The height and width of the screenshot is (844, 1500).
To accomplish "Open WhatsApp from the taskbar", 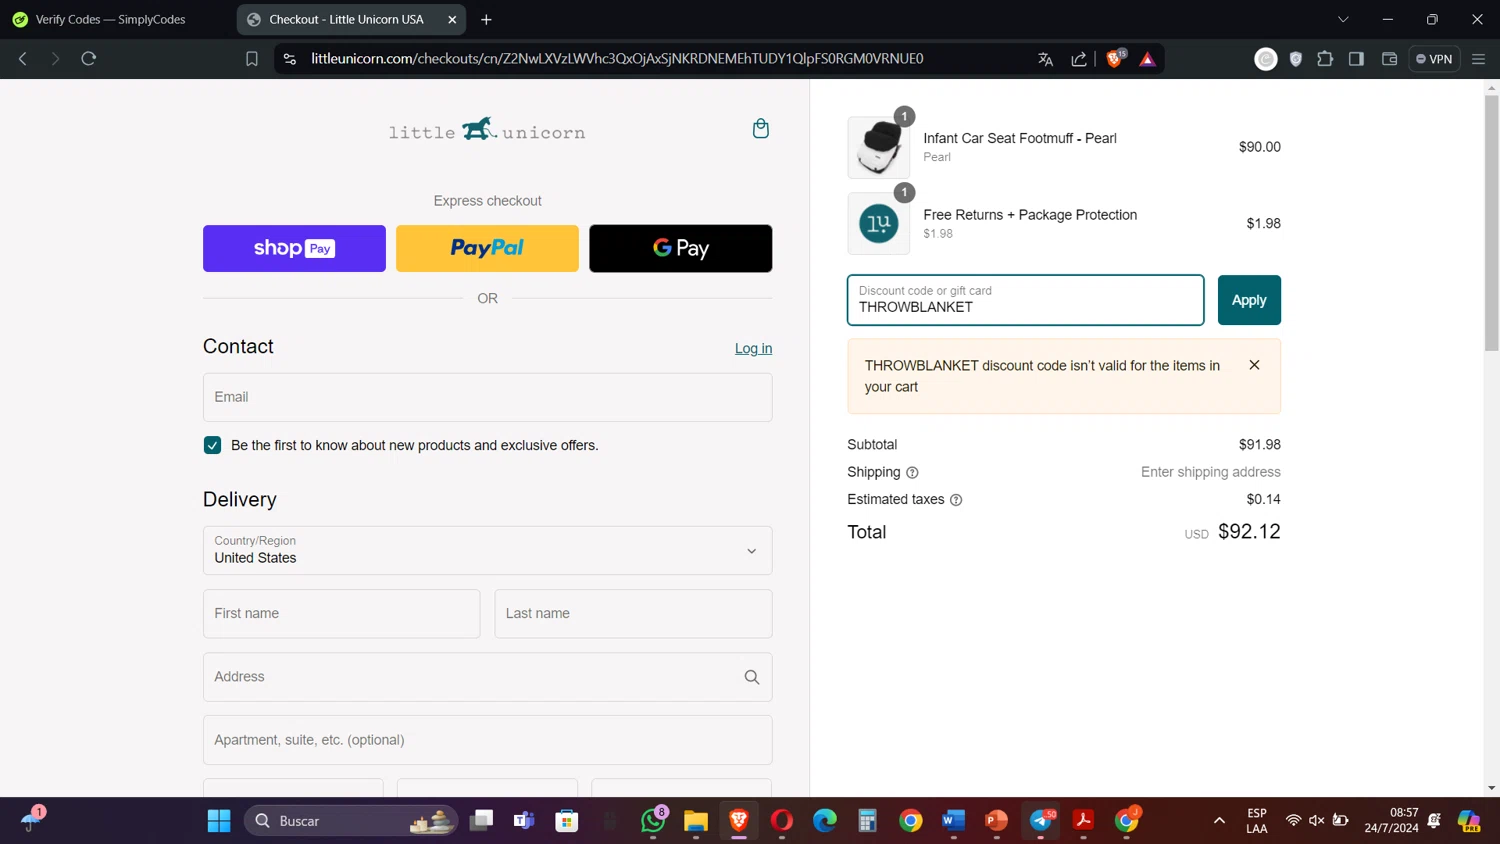I will pyautogui.click(x=653, y=821).
